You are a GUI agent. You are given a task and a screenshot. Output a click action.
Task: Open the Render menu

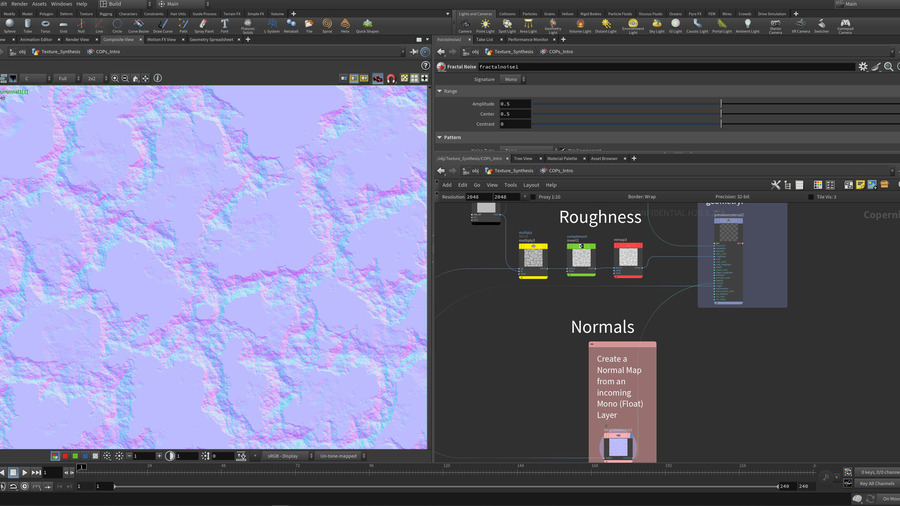20,4
